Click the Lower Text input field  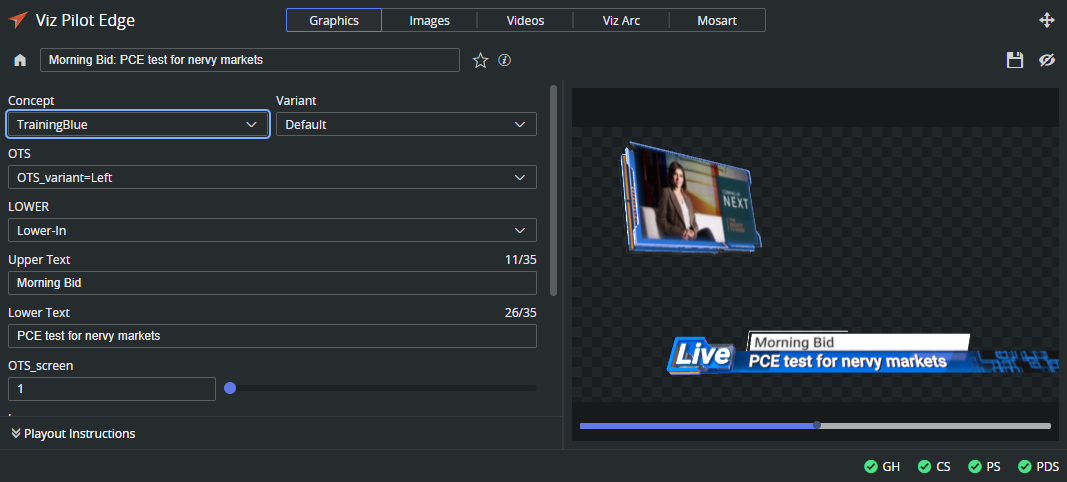[x=272, y=336]
